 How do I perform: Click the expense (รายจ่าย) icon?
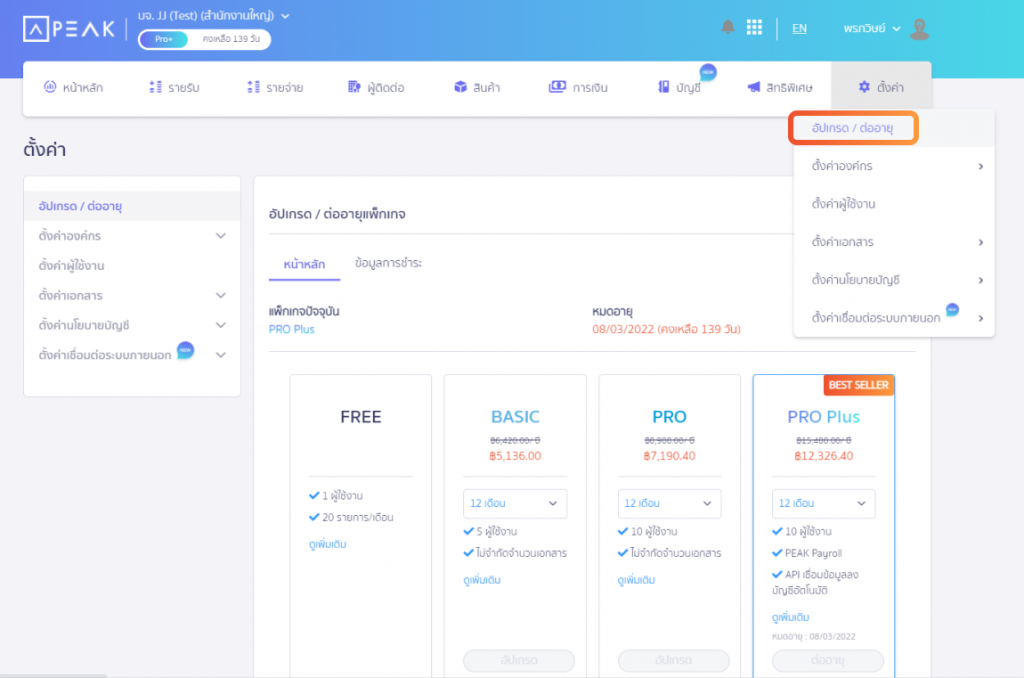pyautogui.click(x=253, y=87)
